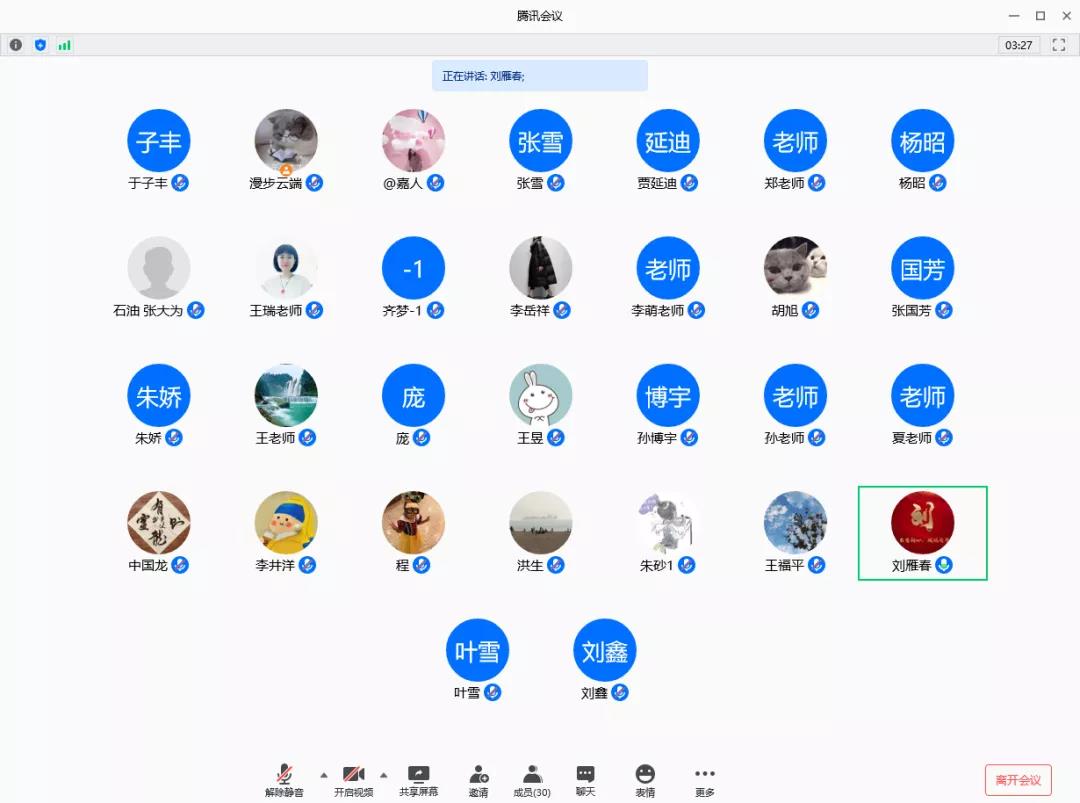
Task: Open the Emoji (表情) reactions
Action: [x=645, y=780]
